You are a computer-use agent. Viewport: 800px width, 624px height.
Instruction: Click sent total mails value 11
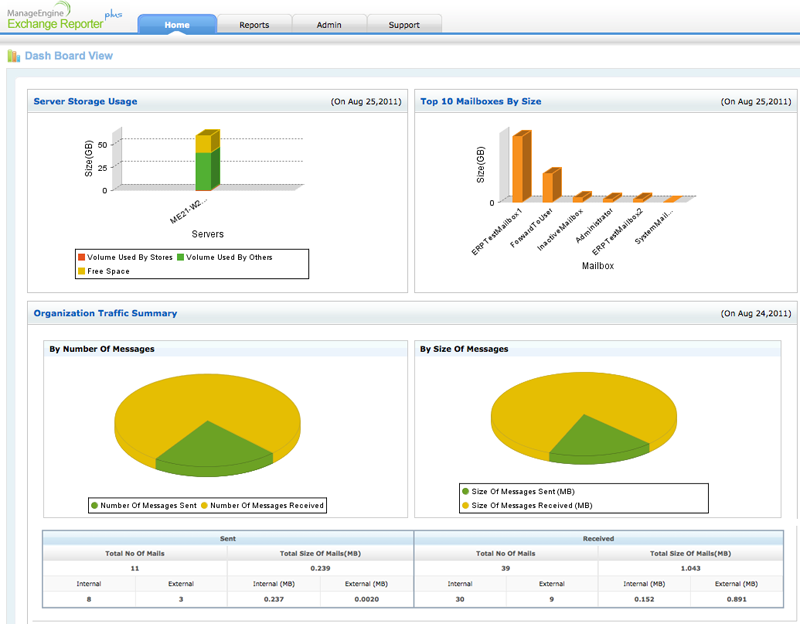coord(135,568)
